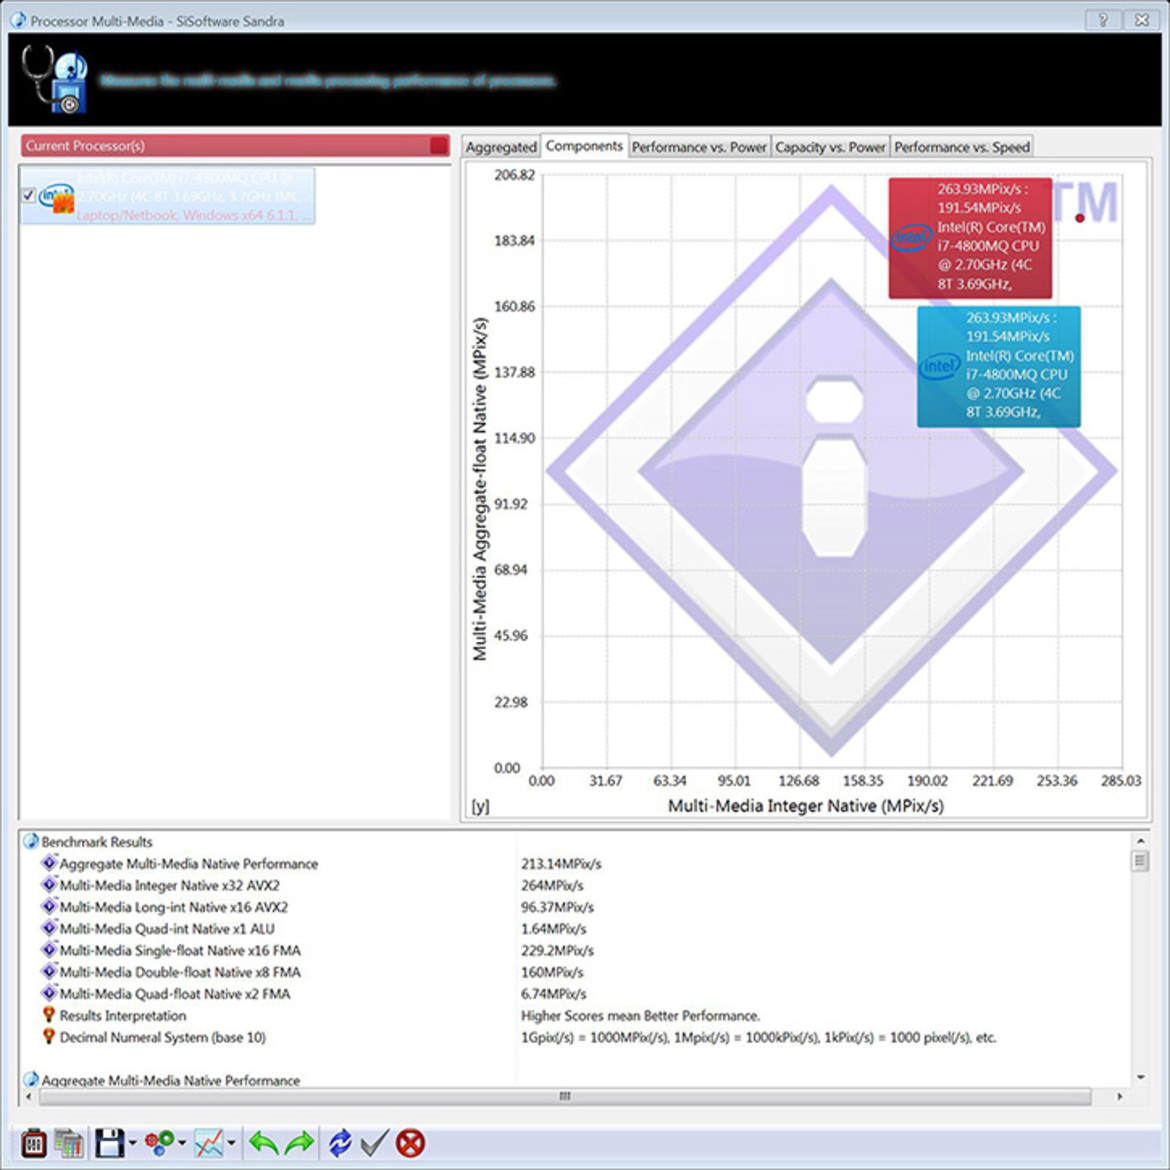1170x1170 pixels.
Task: Click the red square on Current Processor(s) header
Action: 439,146
